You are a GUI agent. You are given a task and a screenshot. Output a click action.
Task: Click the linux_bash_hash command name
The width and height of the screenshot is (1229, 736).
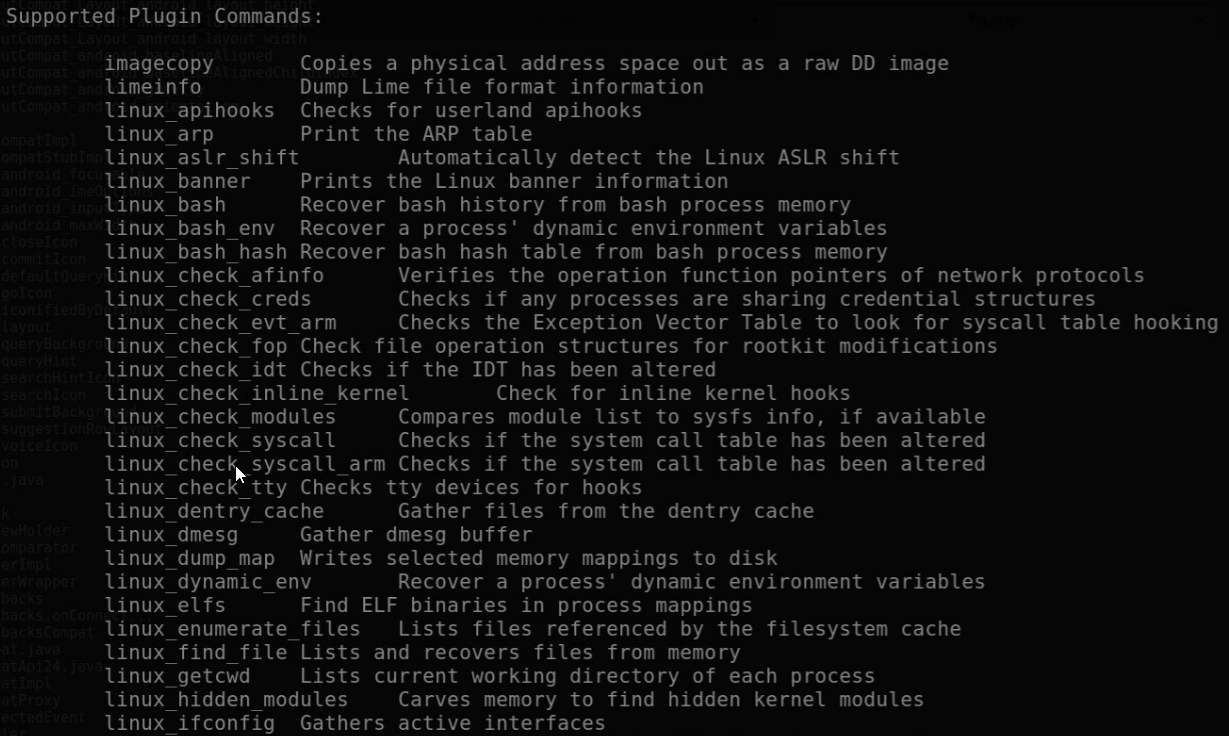click(x=196, y=252)
